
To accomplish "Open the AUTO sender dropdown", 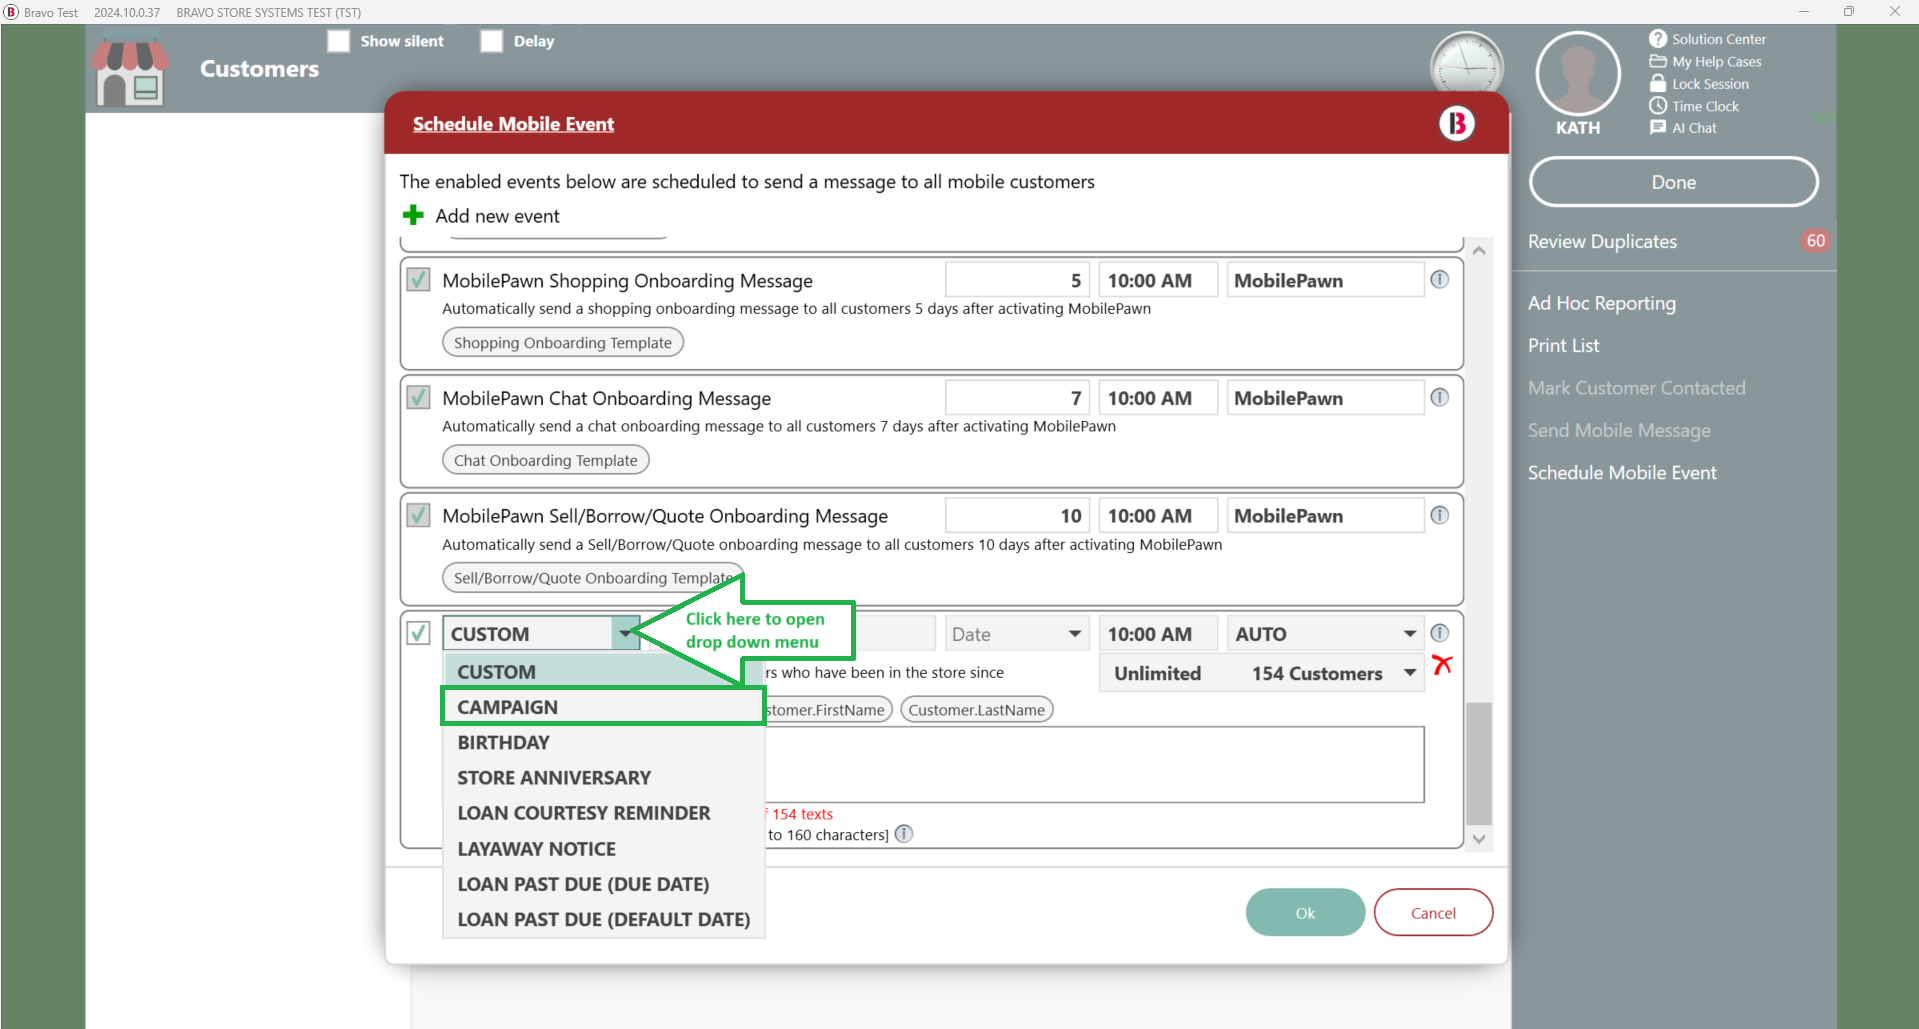I will tap(1324, 634).
